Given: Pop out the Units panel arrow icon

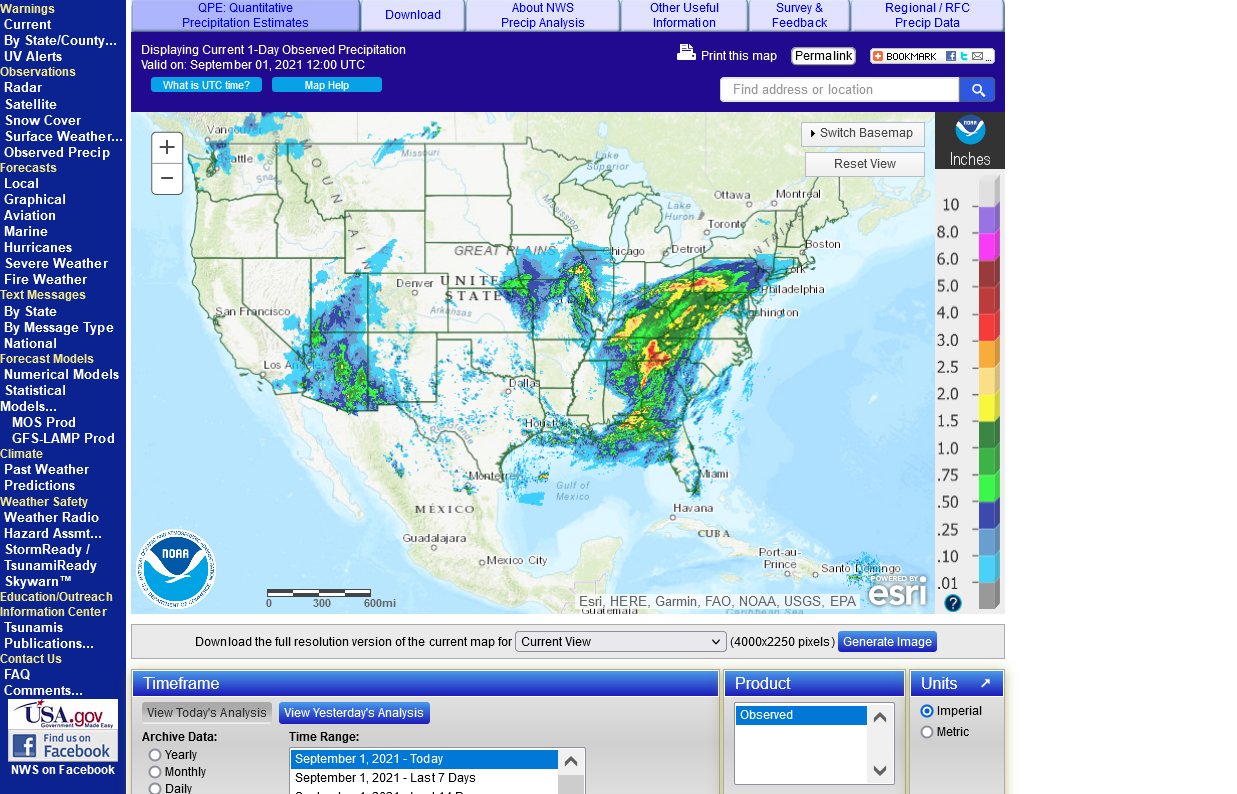Looking at the screenshot, I should pyautogui.click(x=985, y=683).
